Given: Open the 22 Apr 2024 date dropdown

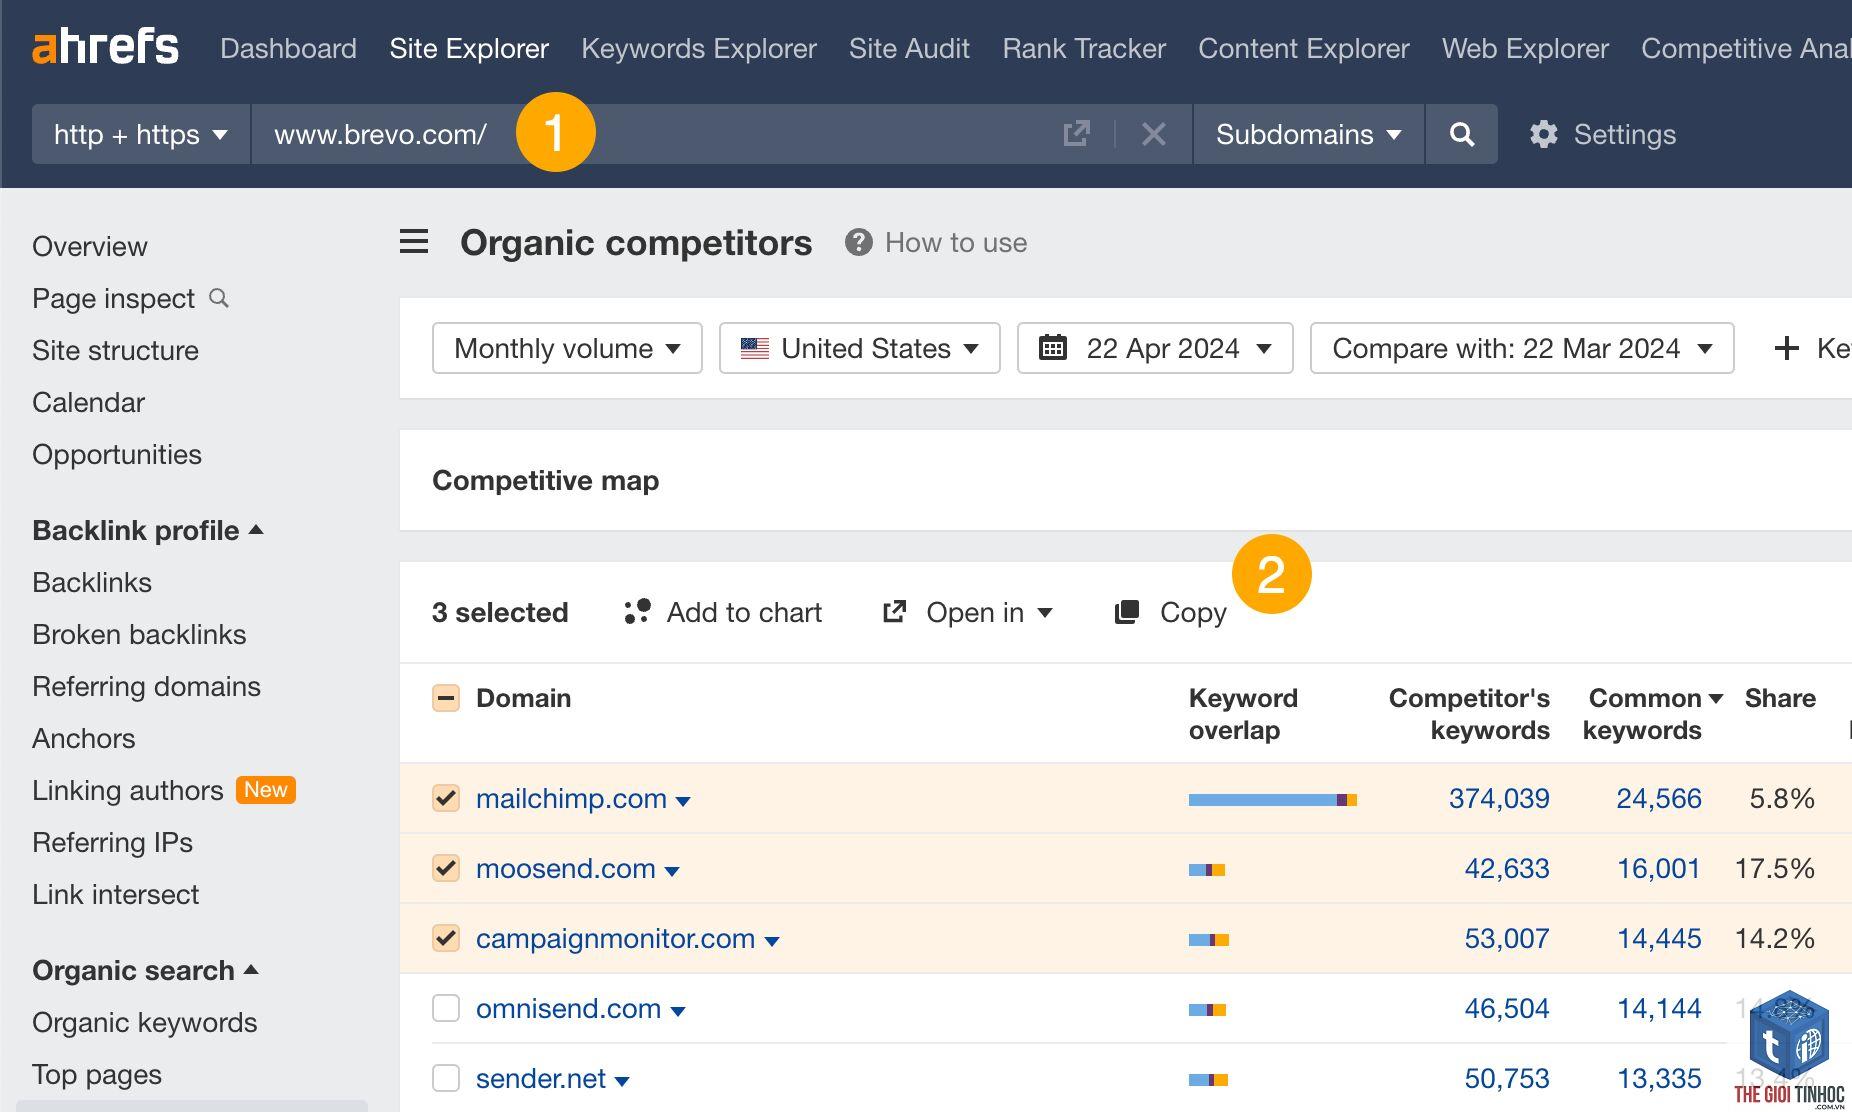Looking at the screenshot, I should [1155, 348].
